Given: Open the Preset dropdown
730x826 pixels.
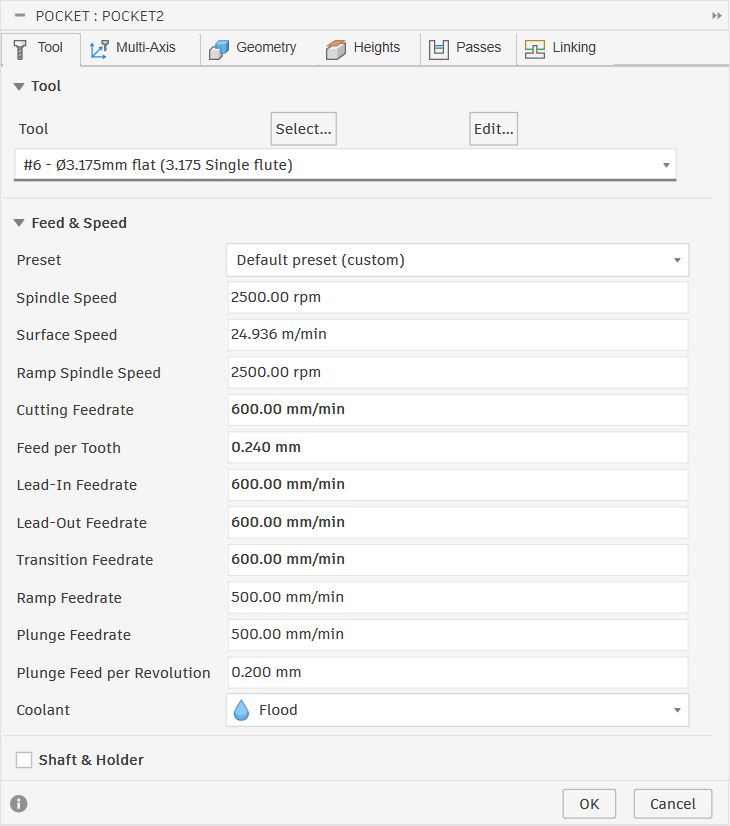Looking at the screenshot, I should pos(457,260).
